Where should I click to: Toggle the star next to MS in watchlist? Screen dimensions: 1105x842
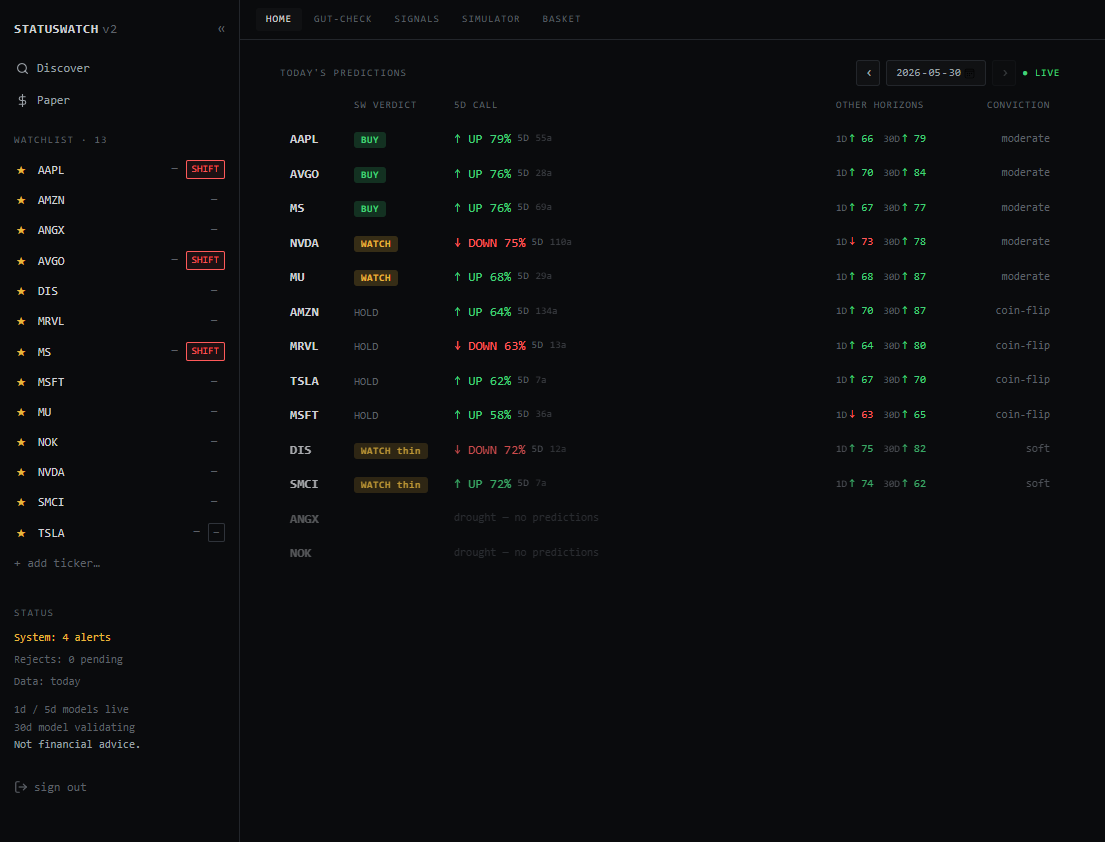pos(21,352)
